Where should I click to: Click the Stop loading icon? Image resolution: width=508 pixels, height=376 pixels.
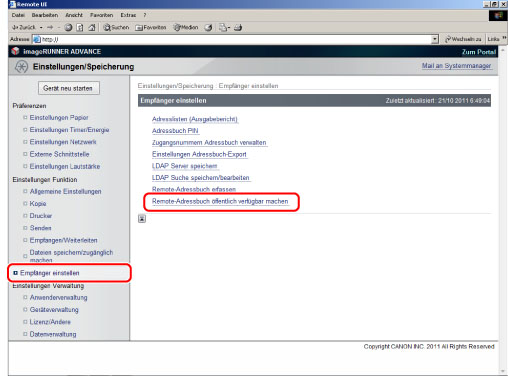tap(68, 28)
